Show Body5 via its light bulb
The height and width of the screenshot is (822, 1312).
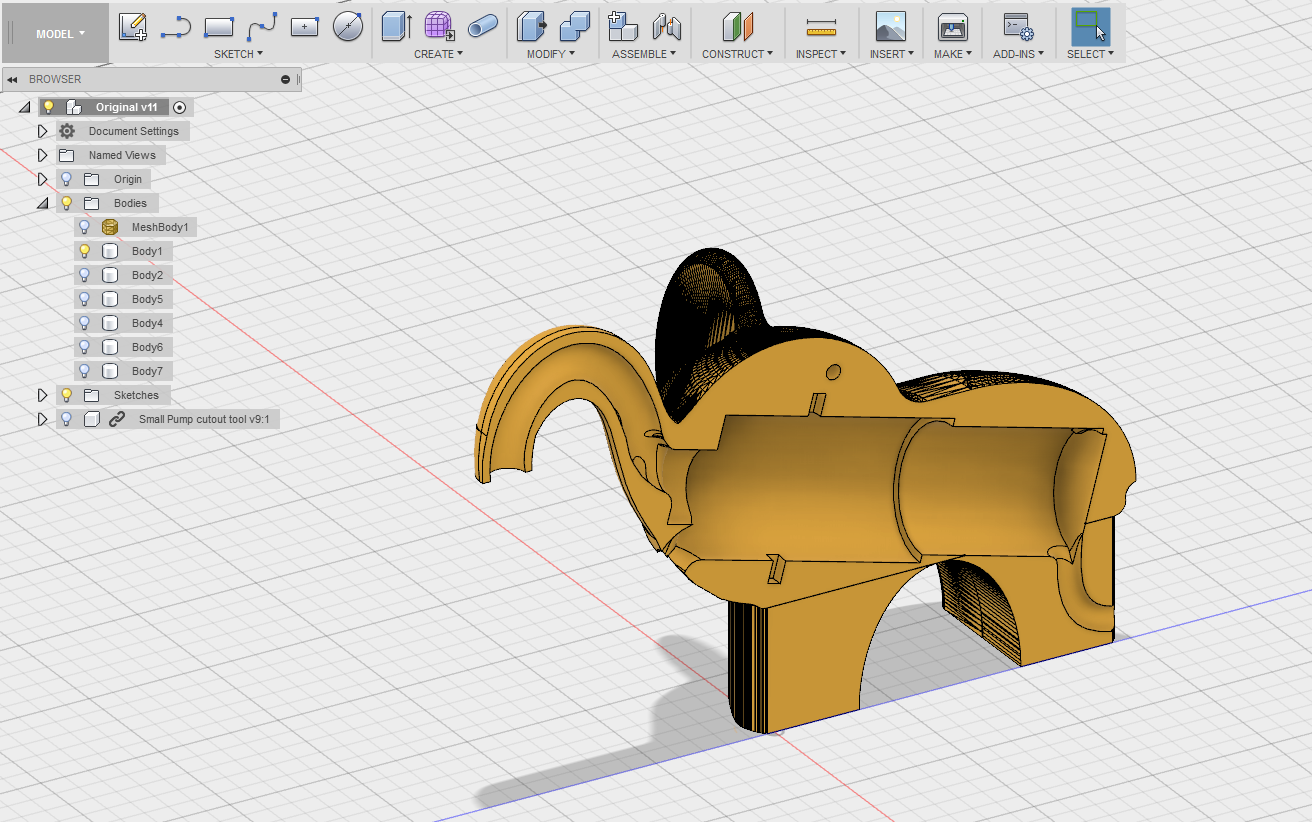(85, 299)
